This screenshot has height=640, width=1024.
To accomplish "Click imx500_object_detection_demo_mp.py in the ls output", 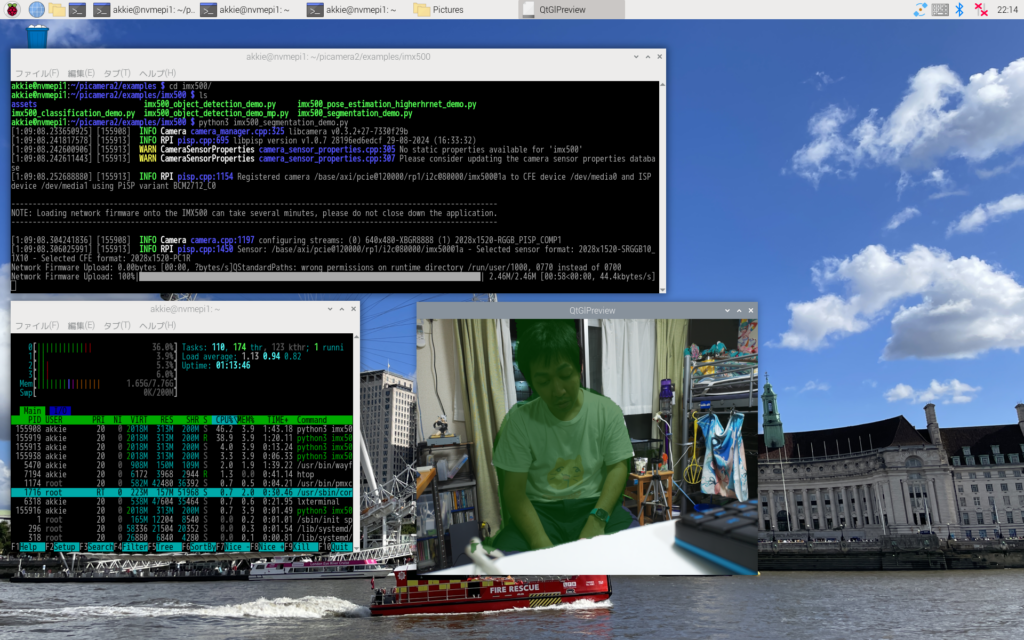I will pos(216,113).
